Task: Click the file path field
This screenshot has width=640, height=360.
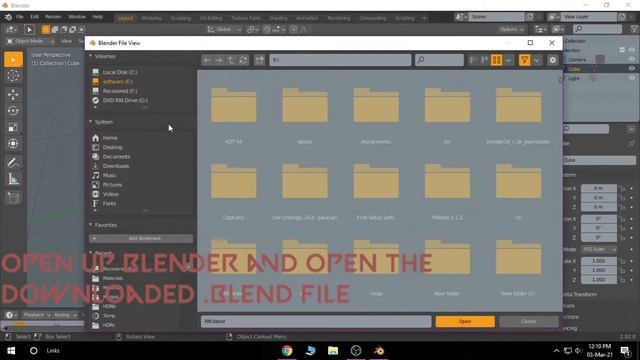Action: coord(340,60)
